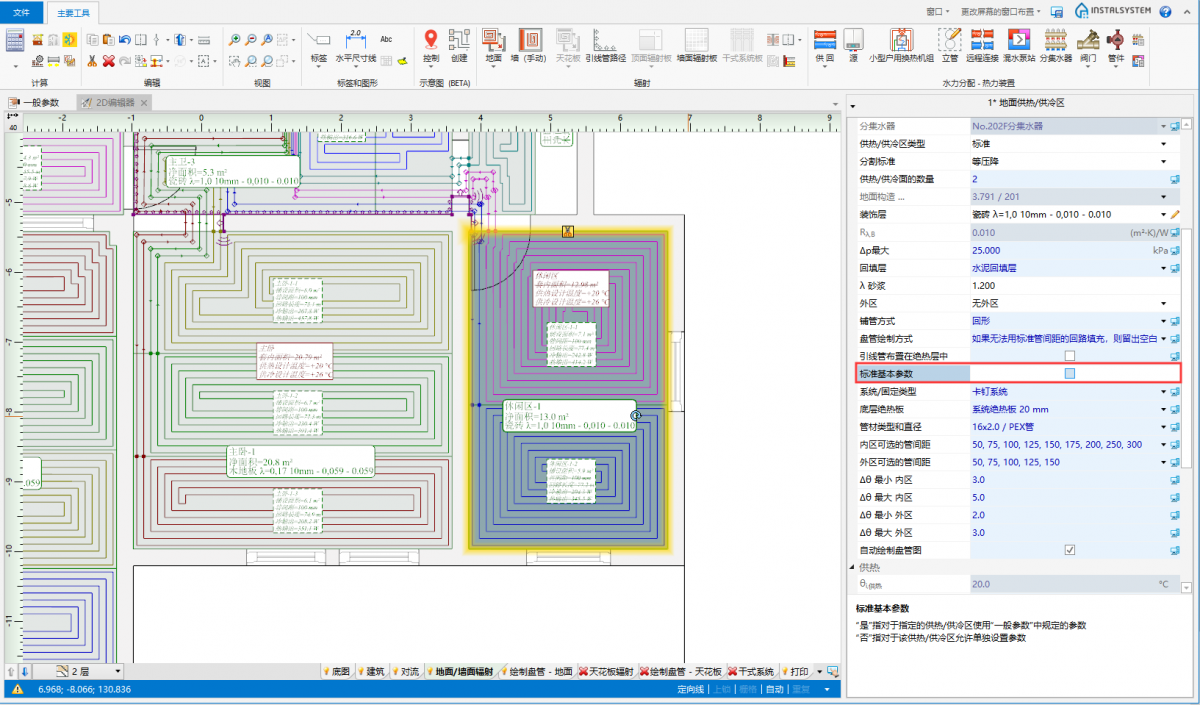Expand the 铺管方式 dropdown

click(1163, 321)
